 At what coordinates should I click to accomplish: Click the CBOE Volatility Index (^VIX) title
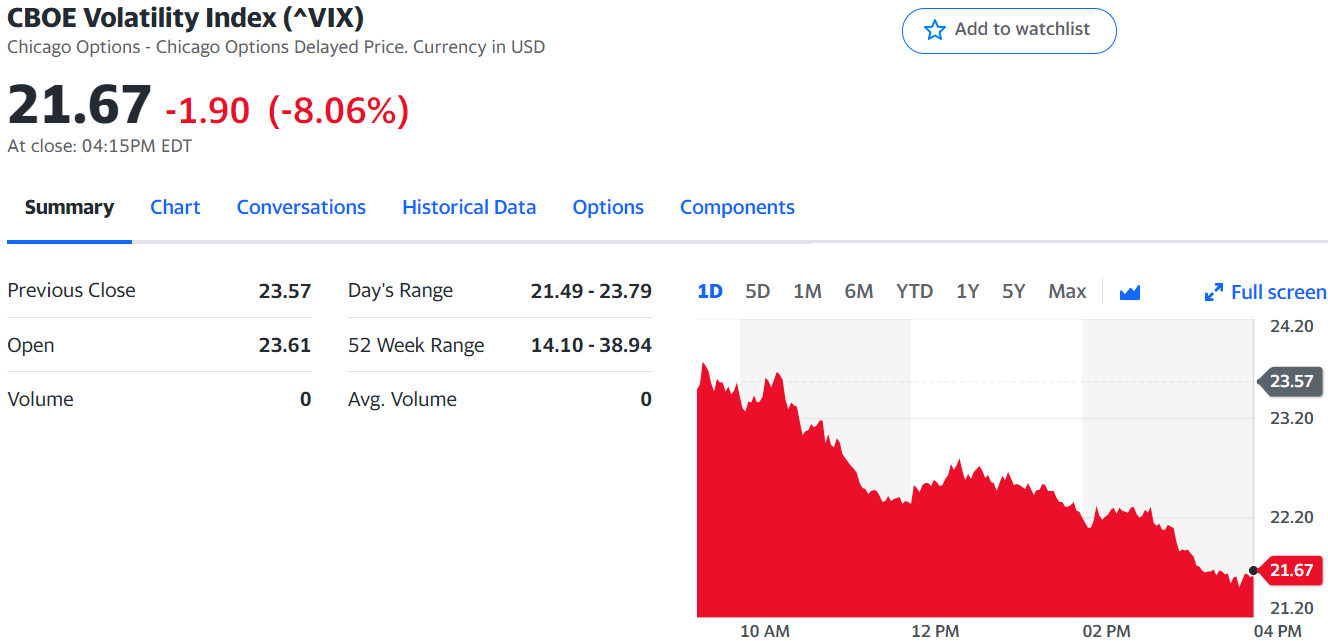(186, 17)
